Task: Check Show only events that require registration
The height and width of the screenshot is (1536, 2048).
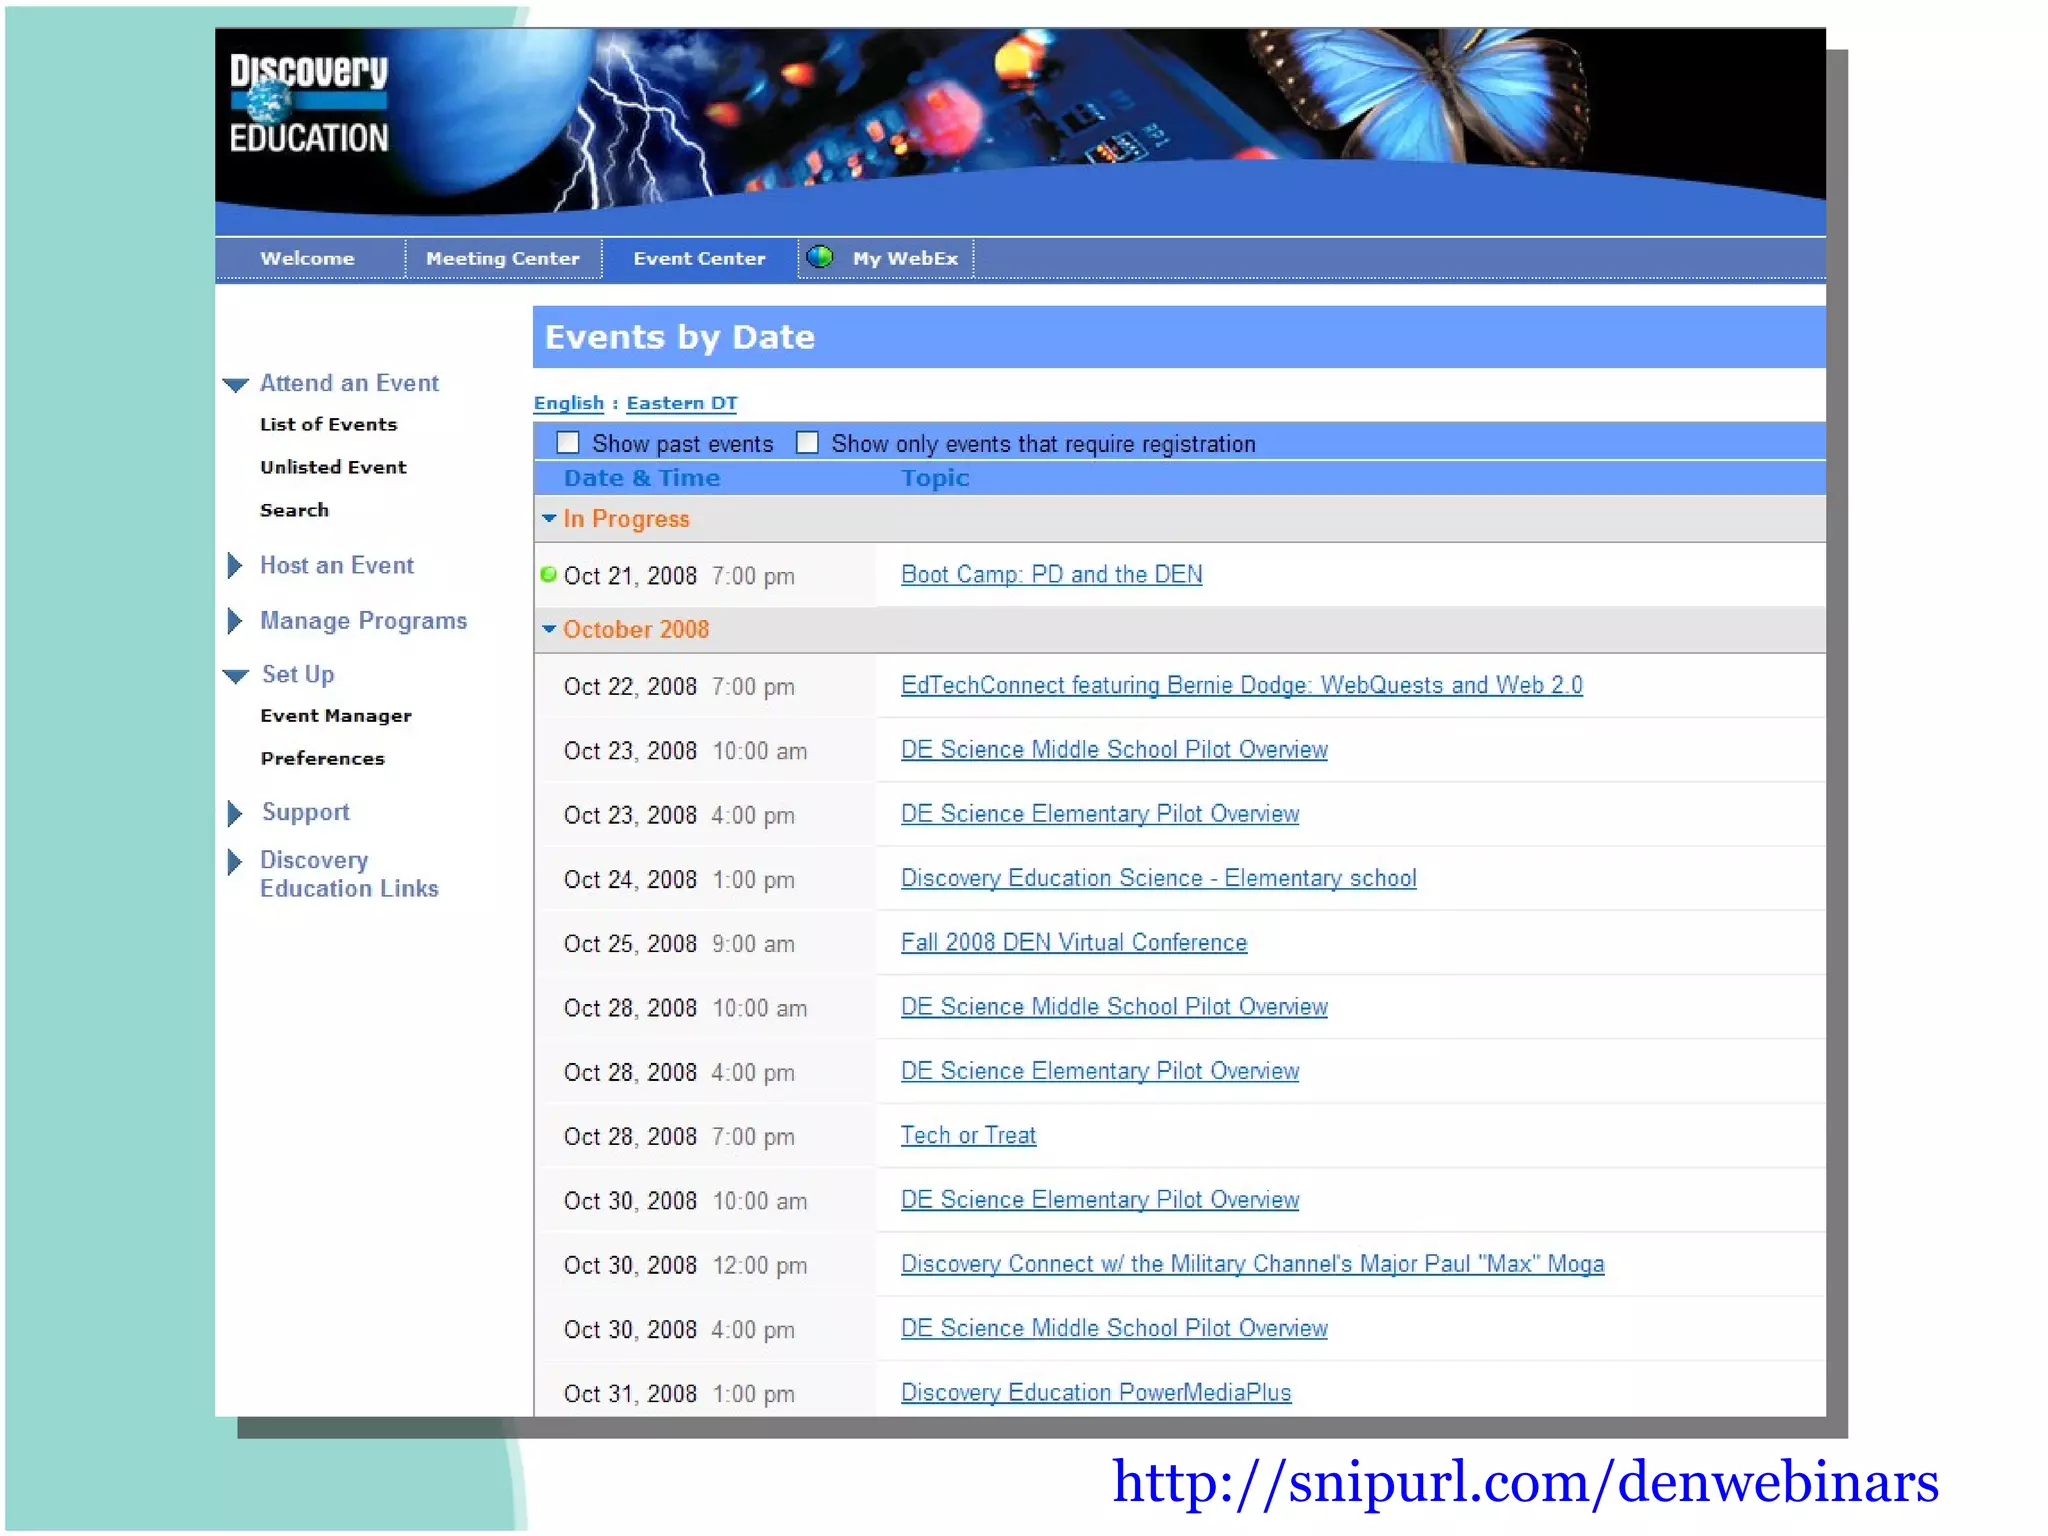Action: tap(807, 442)
